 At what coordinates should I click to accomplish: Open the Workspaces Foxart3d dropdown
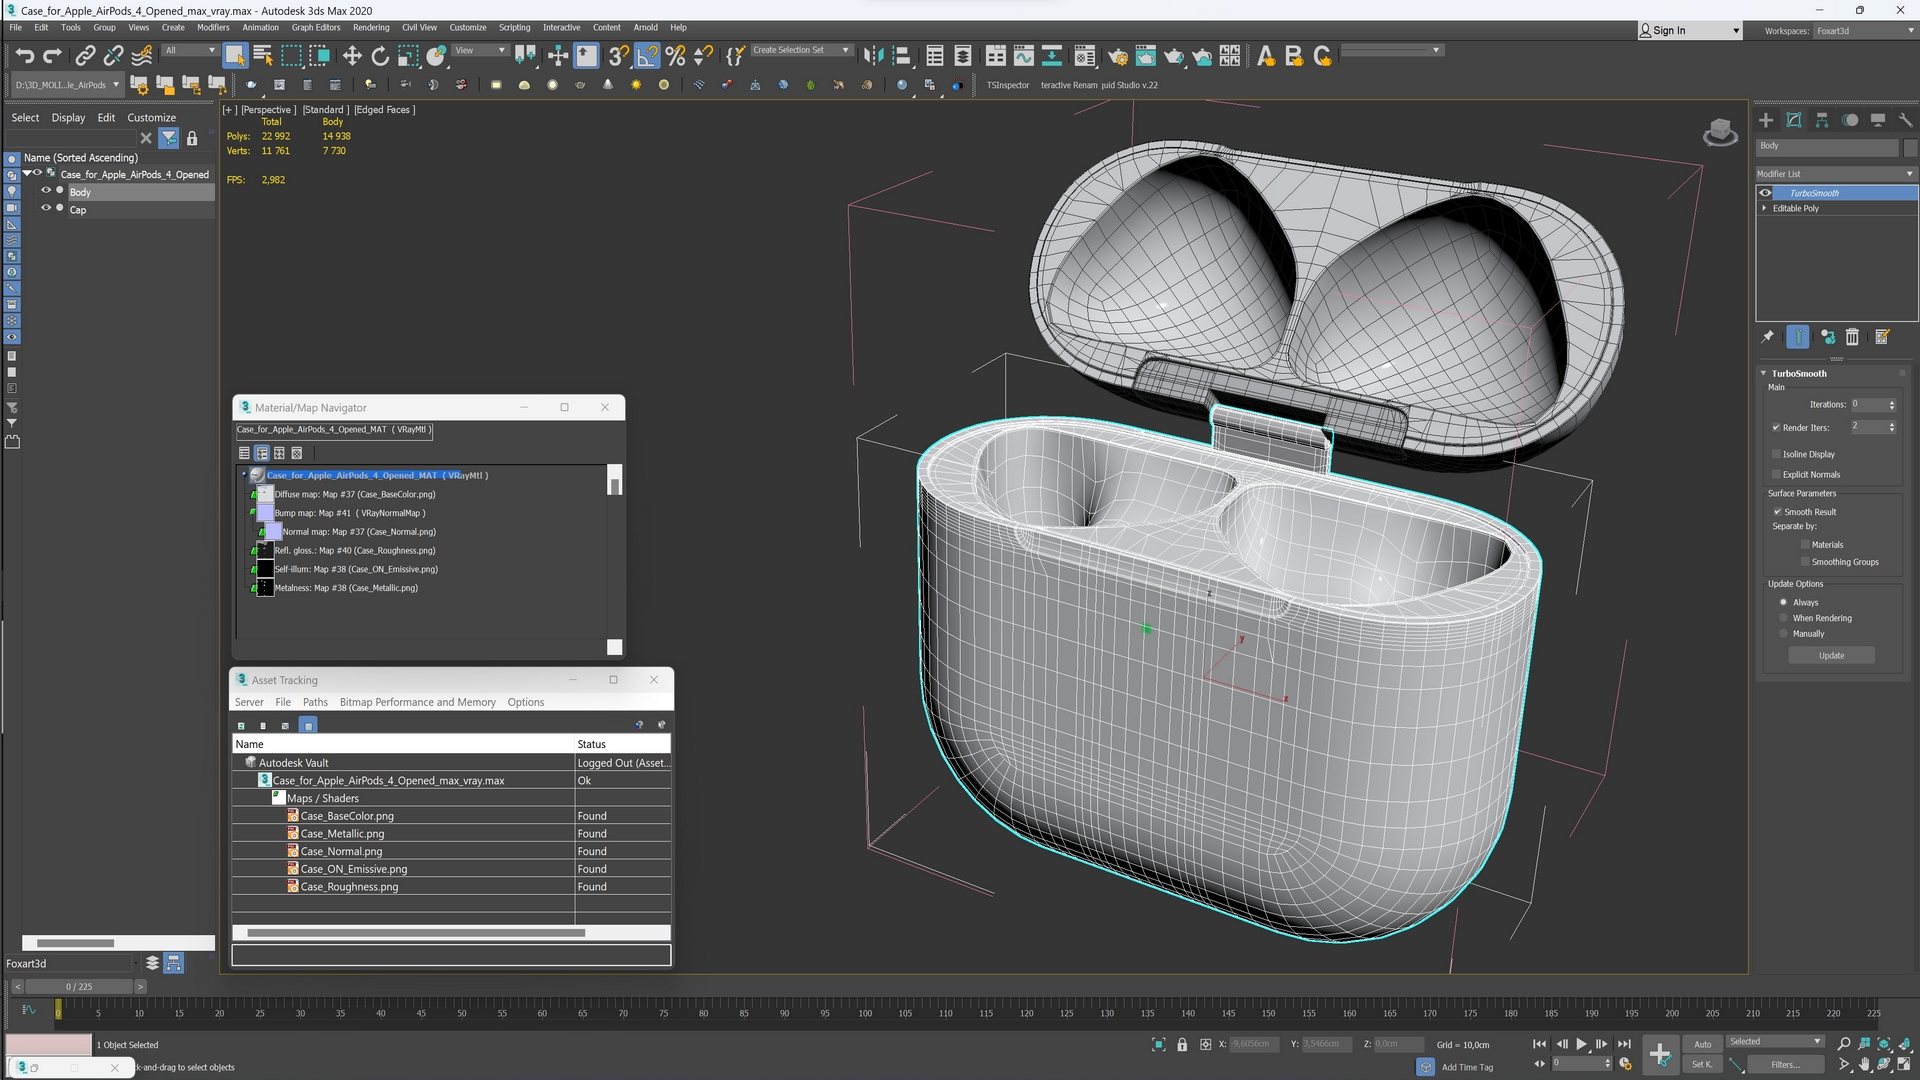point(1864,31)
